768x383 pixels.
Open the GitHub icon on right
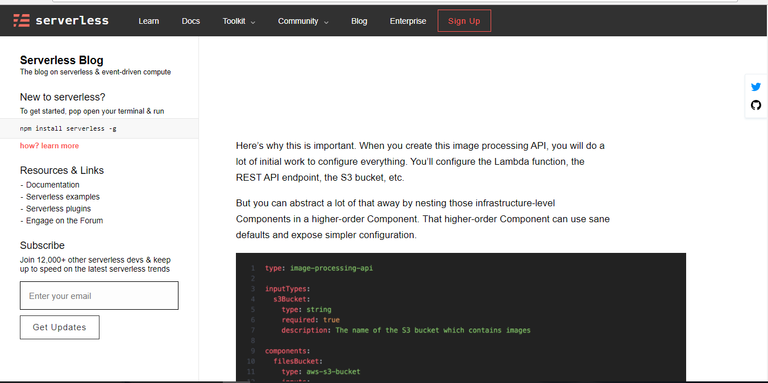point(756,105)
